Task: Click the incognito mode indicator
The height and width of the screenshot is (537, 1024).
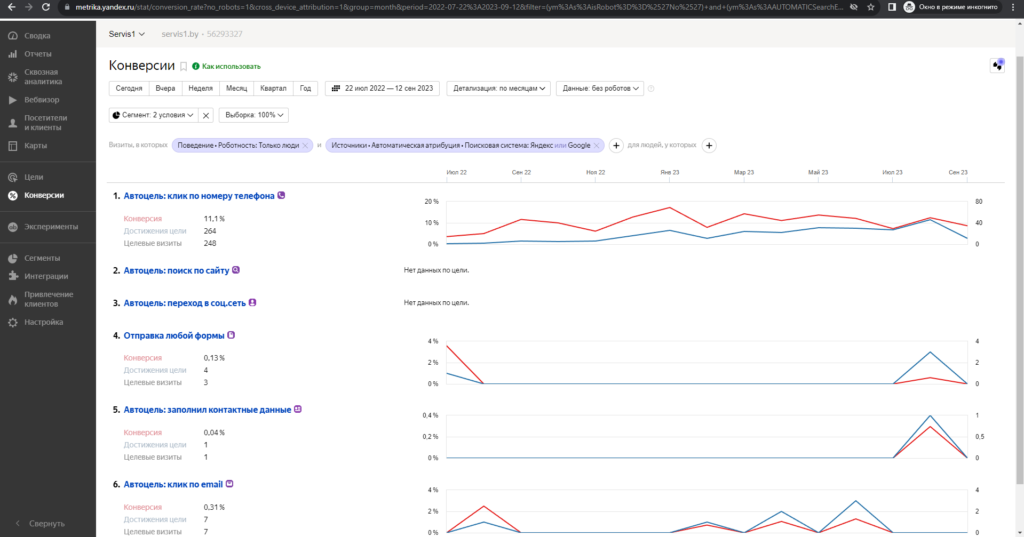Action: [952, 7]
